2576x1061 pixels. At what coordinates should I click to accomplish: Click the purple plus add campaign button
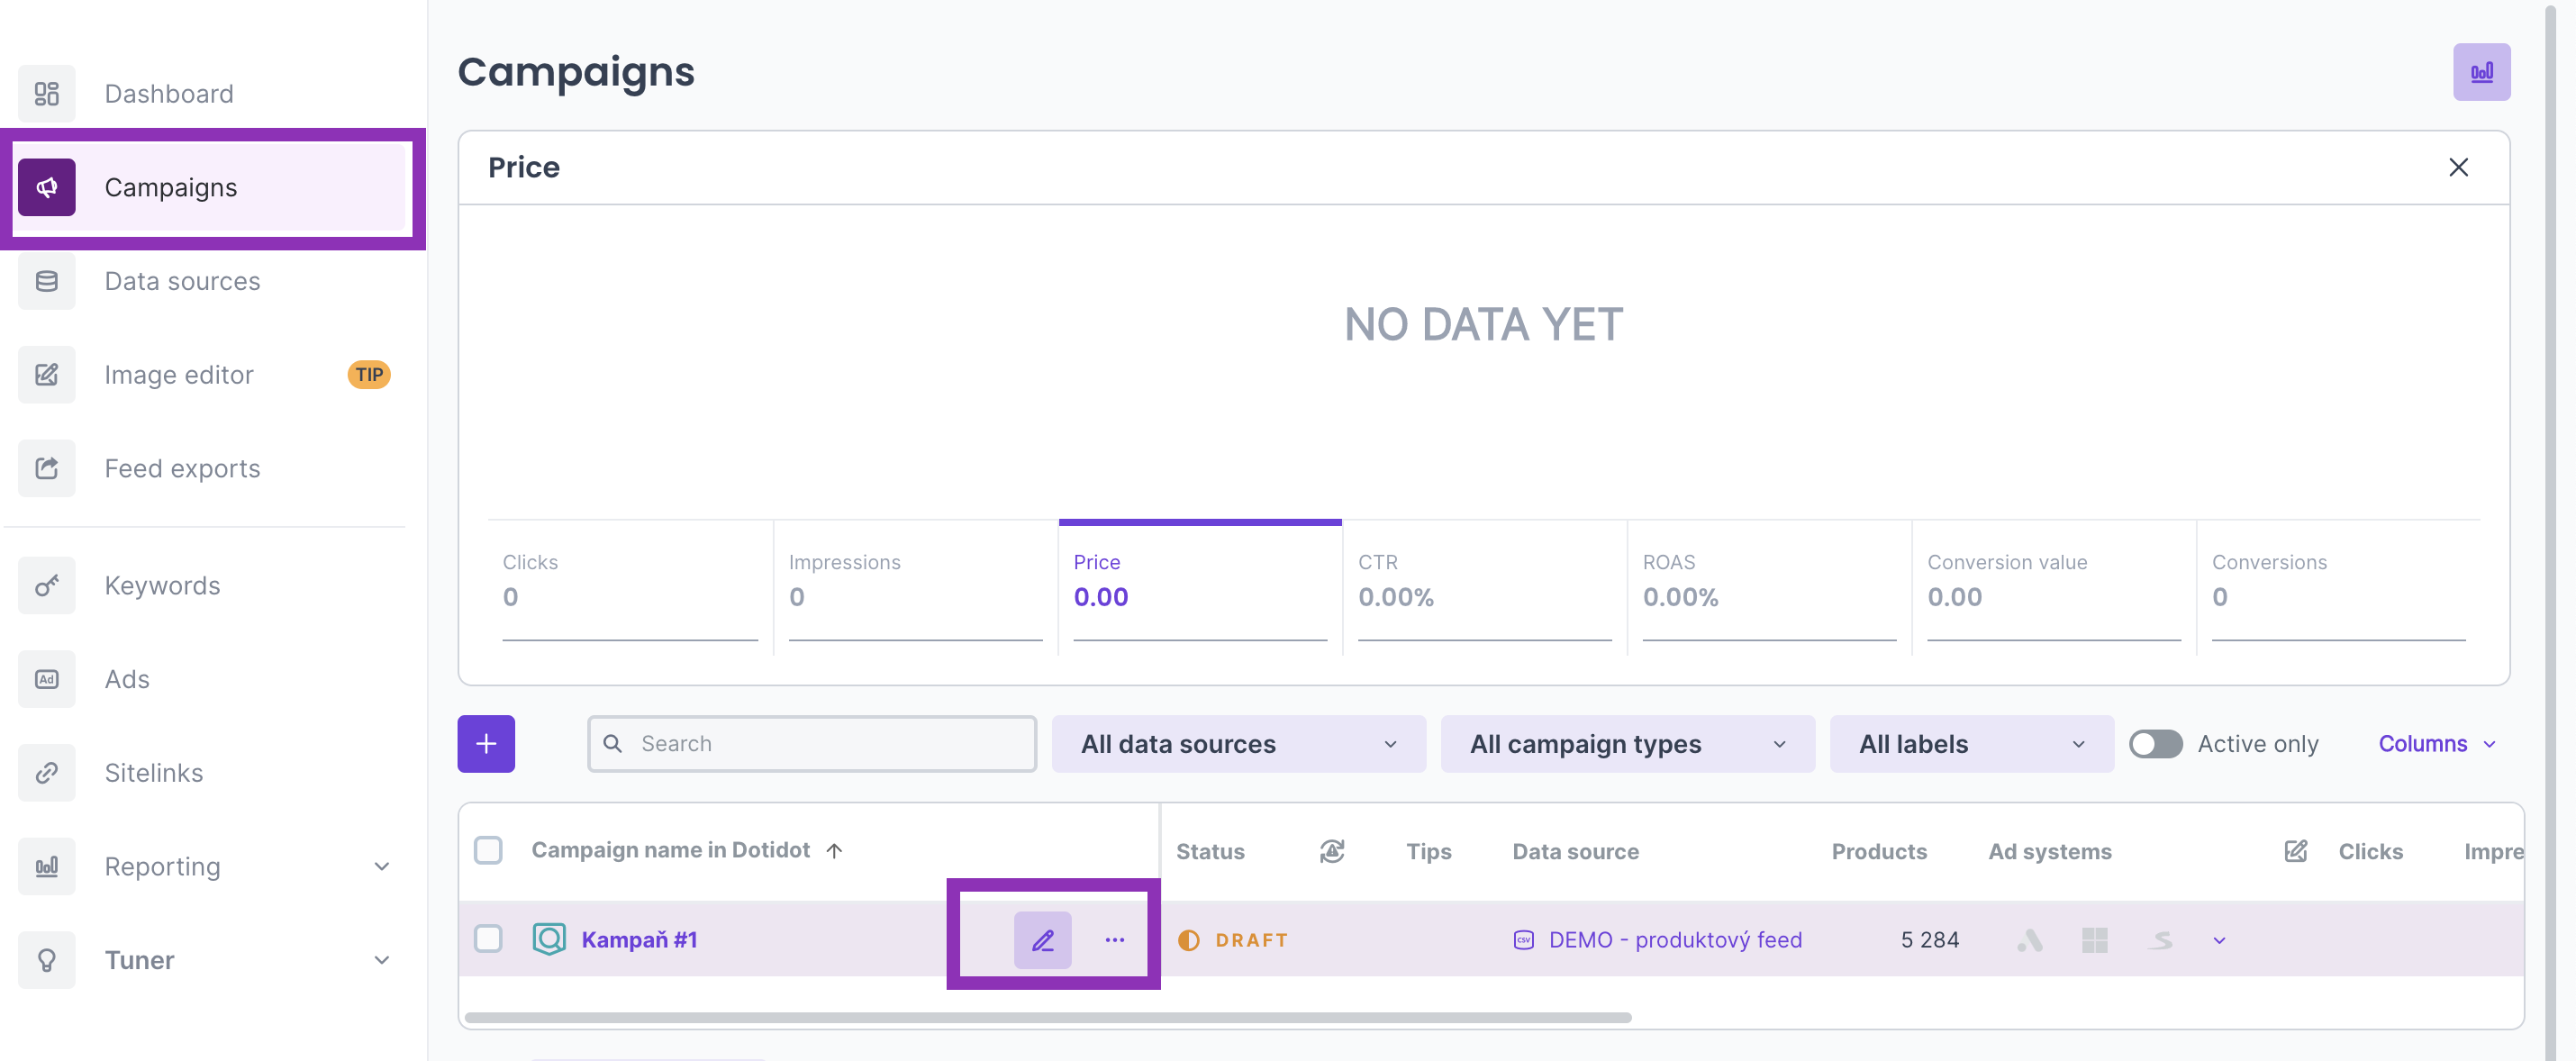coord(486,743)
